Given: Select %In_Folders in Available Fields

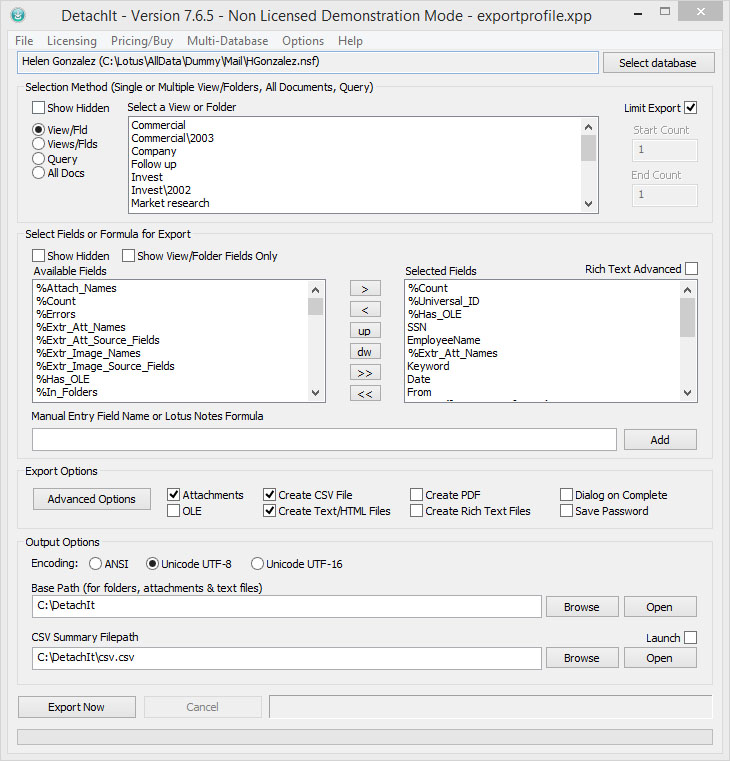Looking at the screenshot, I should [x=171, y=392].
